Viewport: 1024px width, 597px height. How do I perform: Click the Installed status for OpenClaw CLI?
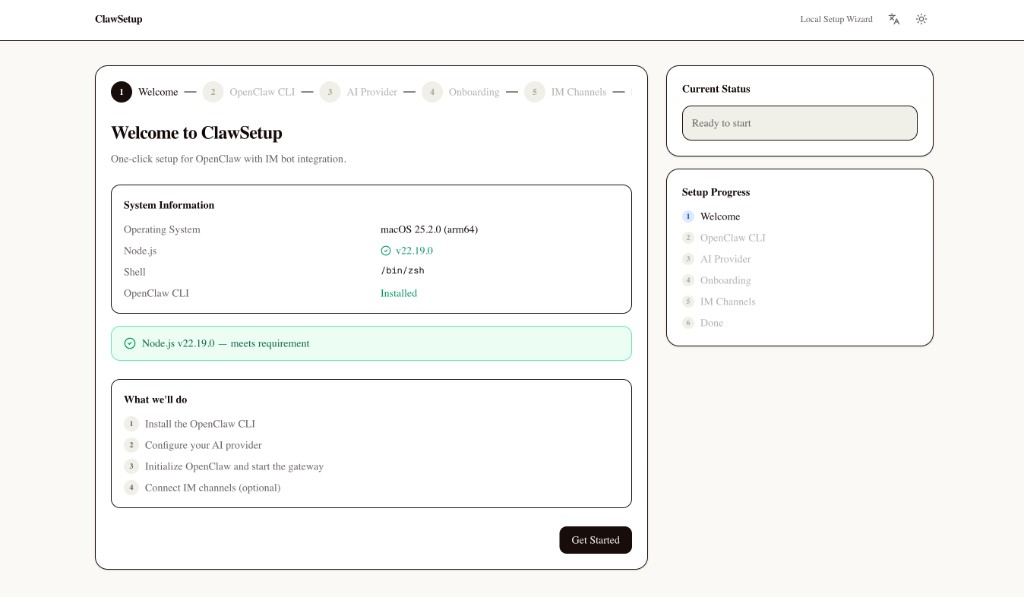pyautogui.click(x=398, y=293)
